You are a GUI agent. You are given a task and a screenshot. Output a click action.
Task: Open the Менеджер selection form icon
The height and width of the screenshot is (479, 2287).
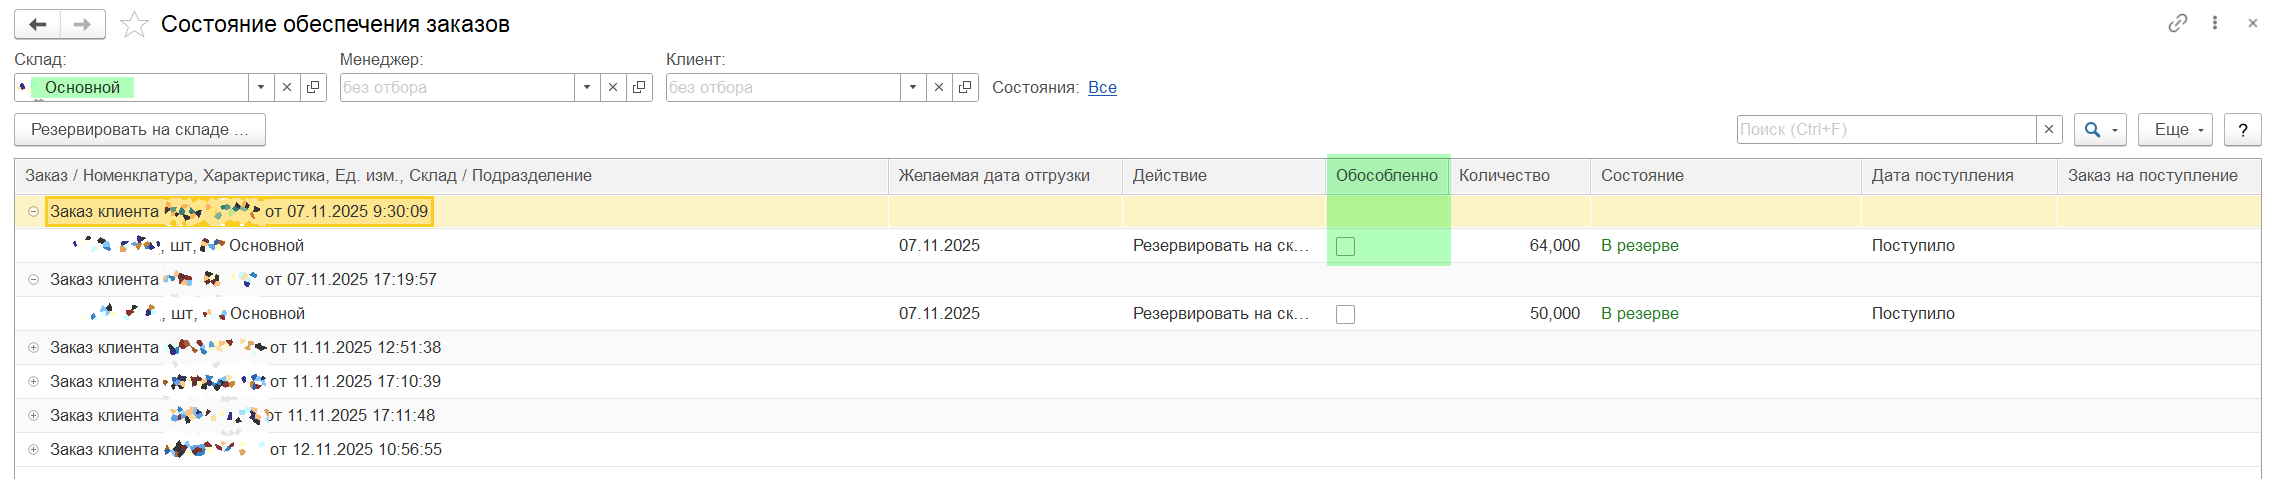click(x=639, y=88)
